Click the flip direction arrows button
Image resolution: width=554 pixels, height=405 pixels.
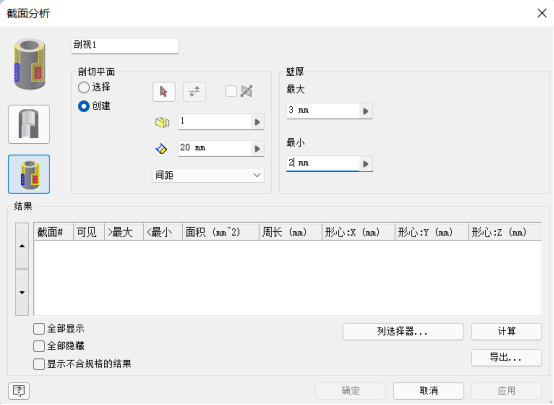click(194, 92)
